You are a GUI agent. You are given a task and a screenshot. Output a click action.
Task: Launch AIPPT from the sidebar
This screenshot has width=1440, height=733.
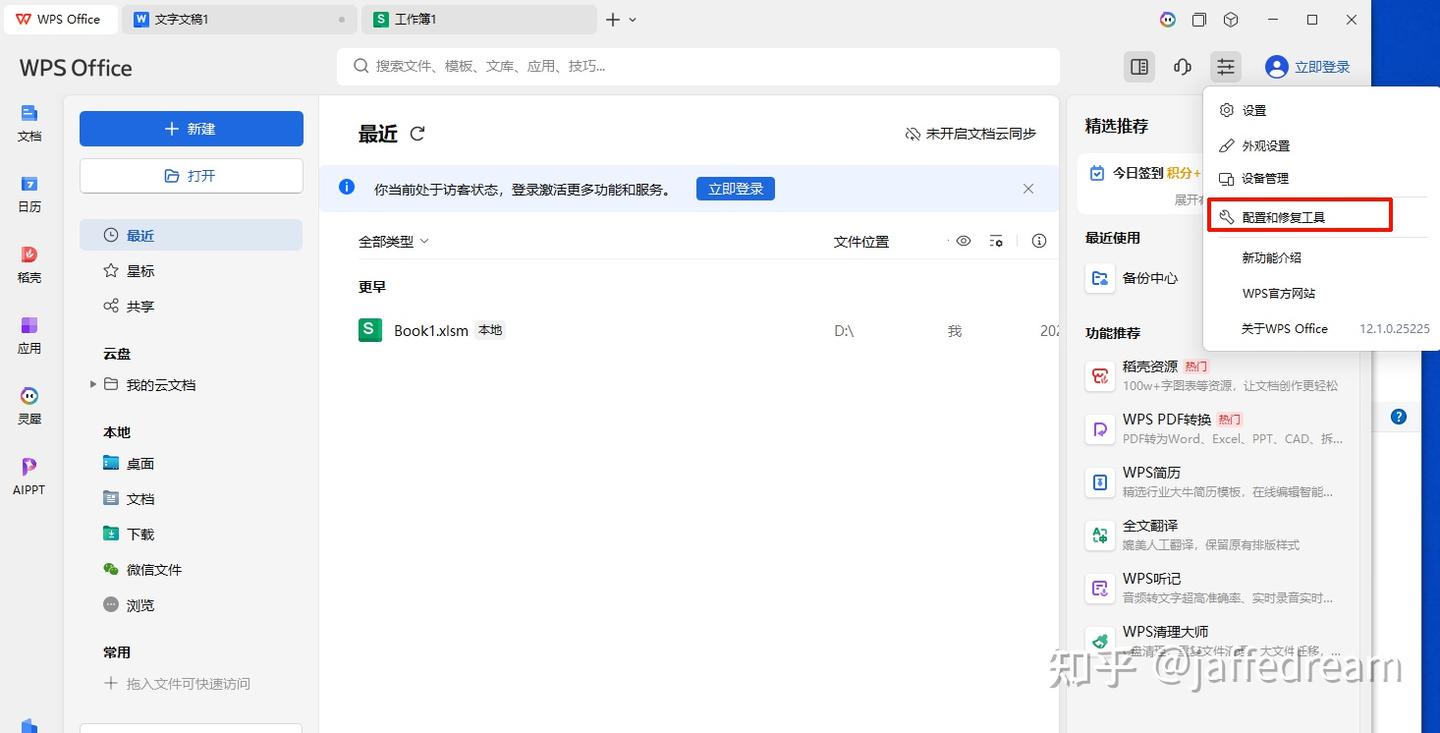pyautogui.click(x=29, y=476)
